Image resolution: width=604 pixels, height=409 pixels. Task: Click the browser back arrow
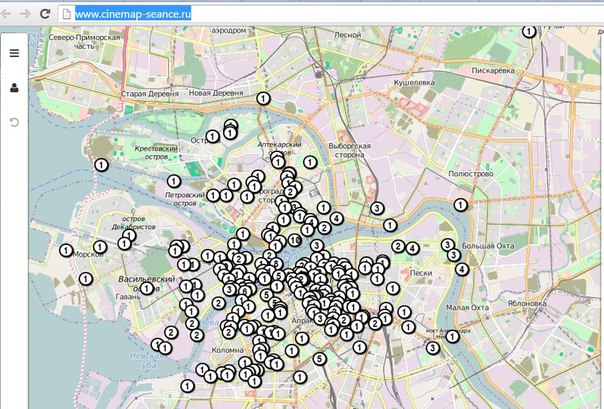(7, 14)
